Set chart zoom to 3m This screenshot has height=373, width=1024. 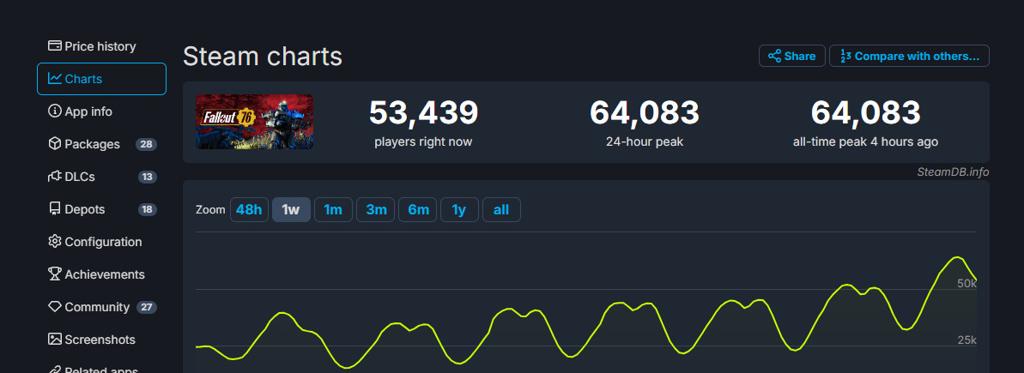click(376, 210)
